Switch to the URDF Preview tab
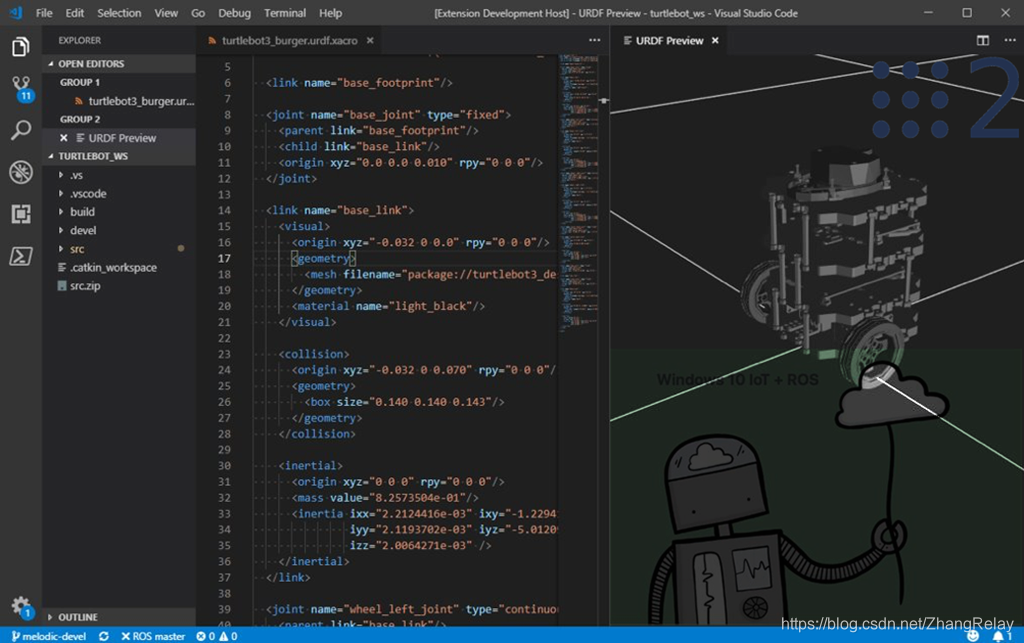 (669, 40)
